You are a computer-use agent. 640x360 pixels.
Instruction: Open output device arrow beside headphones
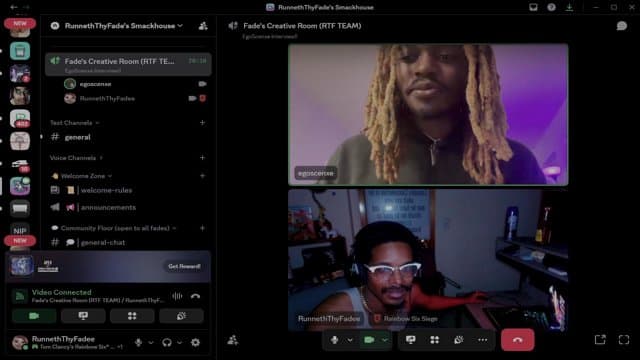point(180,342)
